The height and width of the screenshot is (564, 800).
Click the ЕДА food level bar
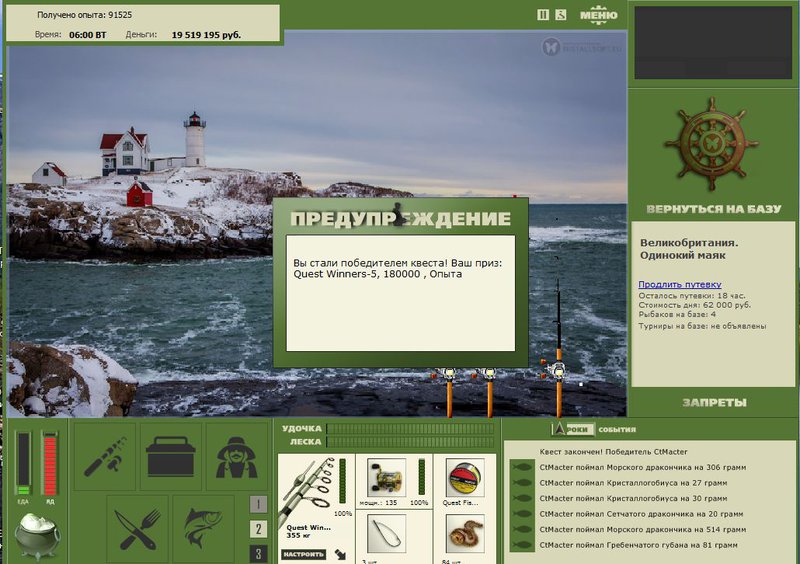(23, 463)
